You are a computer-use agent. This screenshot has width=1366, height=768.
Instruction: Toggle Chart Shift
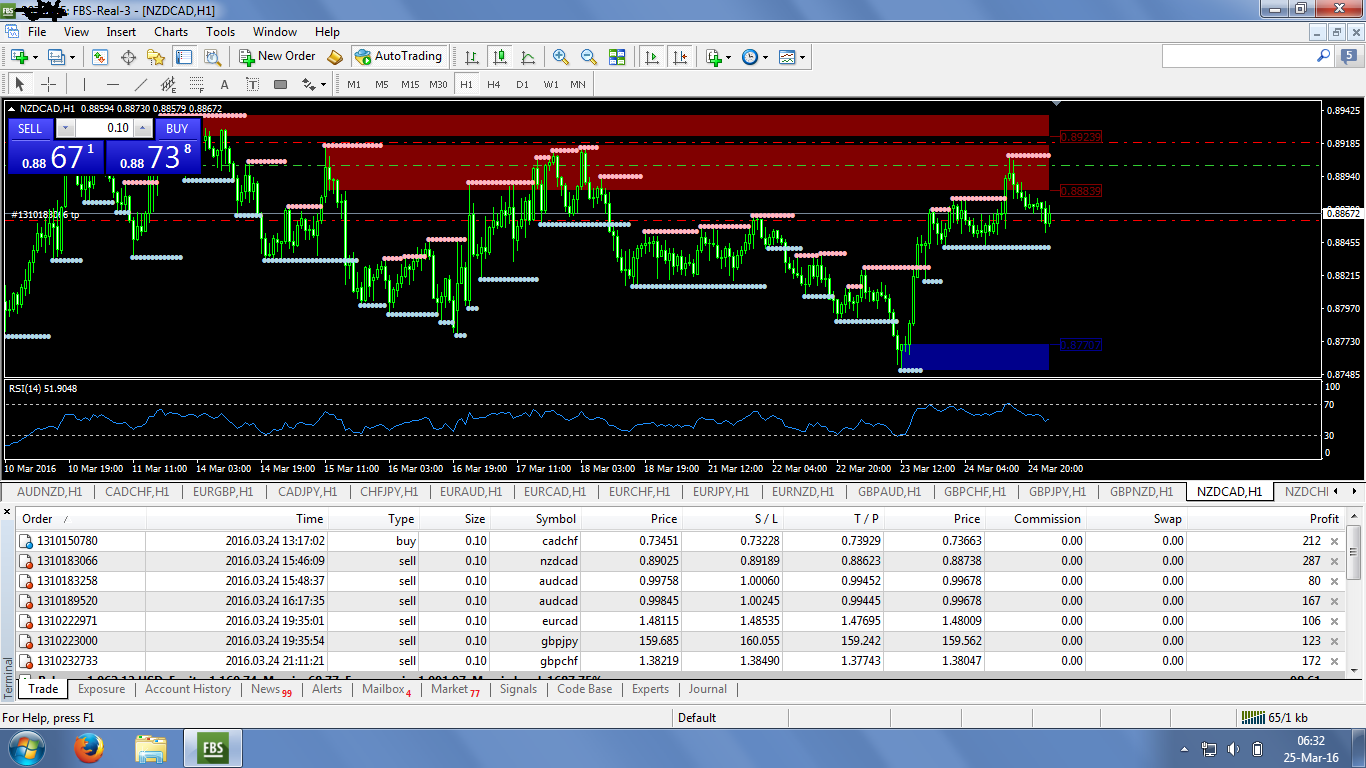pos(680,57)
